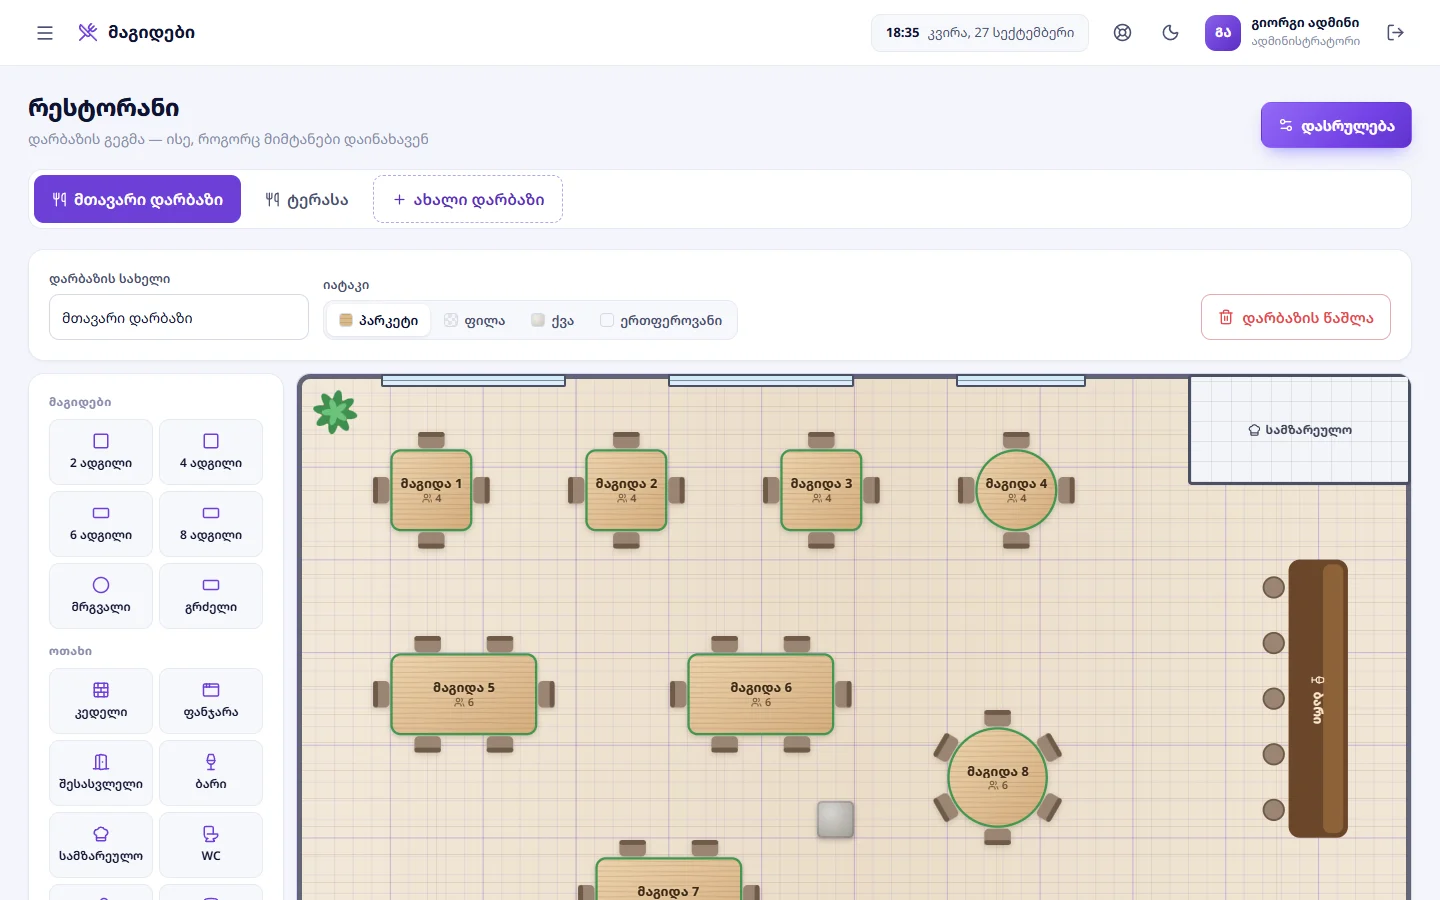Screen dimensions: 1440x900
Task: Add ახალი დარბაზი hall tab
Action: (x=468, y=199)
